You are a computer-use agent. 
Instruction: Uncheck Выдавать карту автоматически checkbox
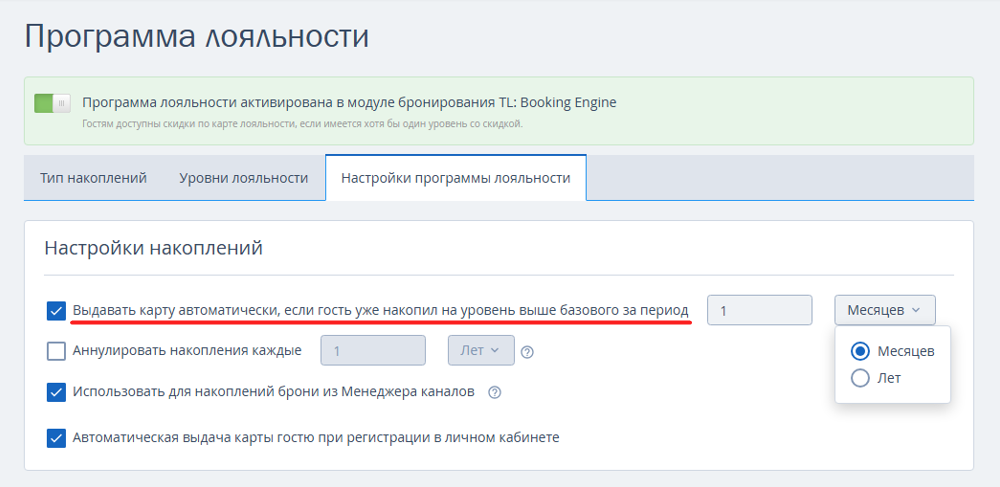[x=57, y=311]
